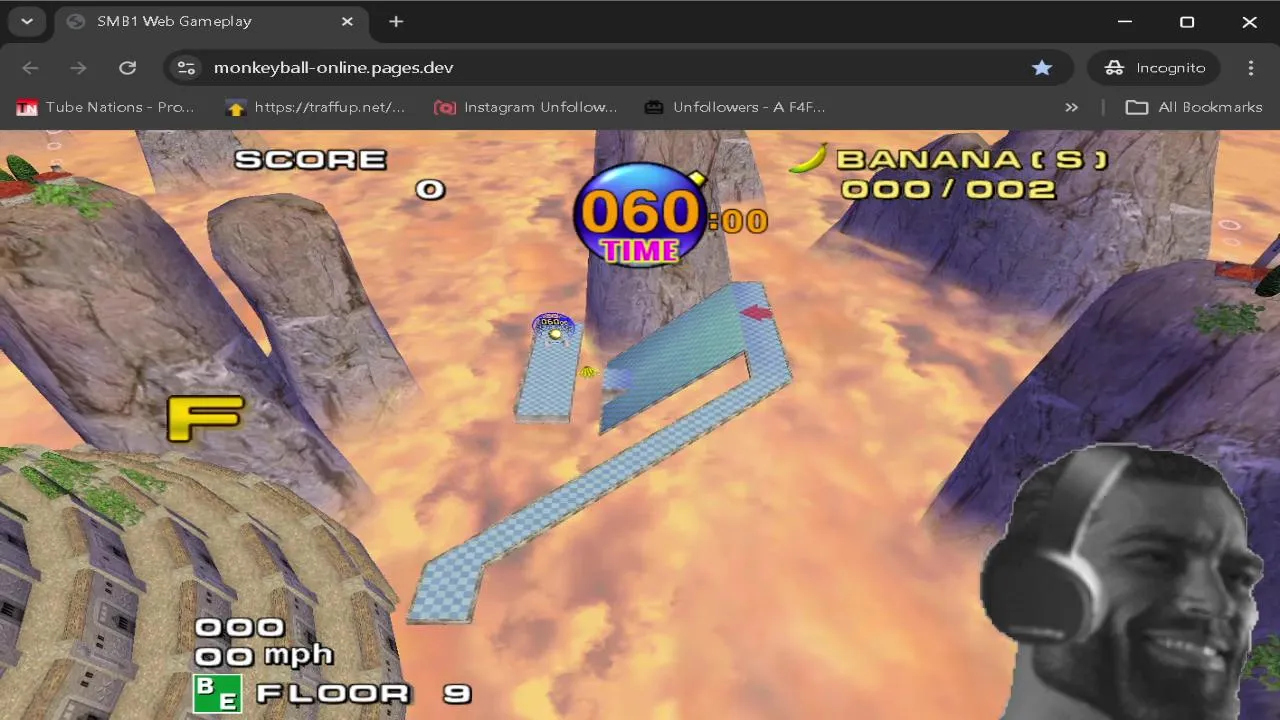Click the Unfollowers F4F favicon
Image resolution: width=1280 pixels, height=720 pixels.
(654, 107)
